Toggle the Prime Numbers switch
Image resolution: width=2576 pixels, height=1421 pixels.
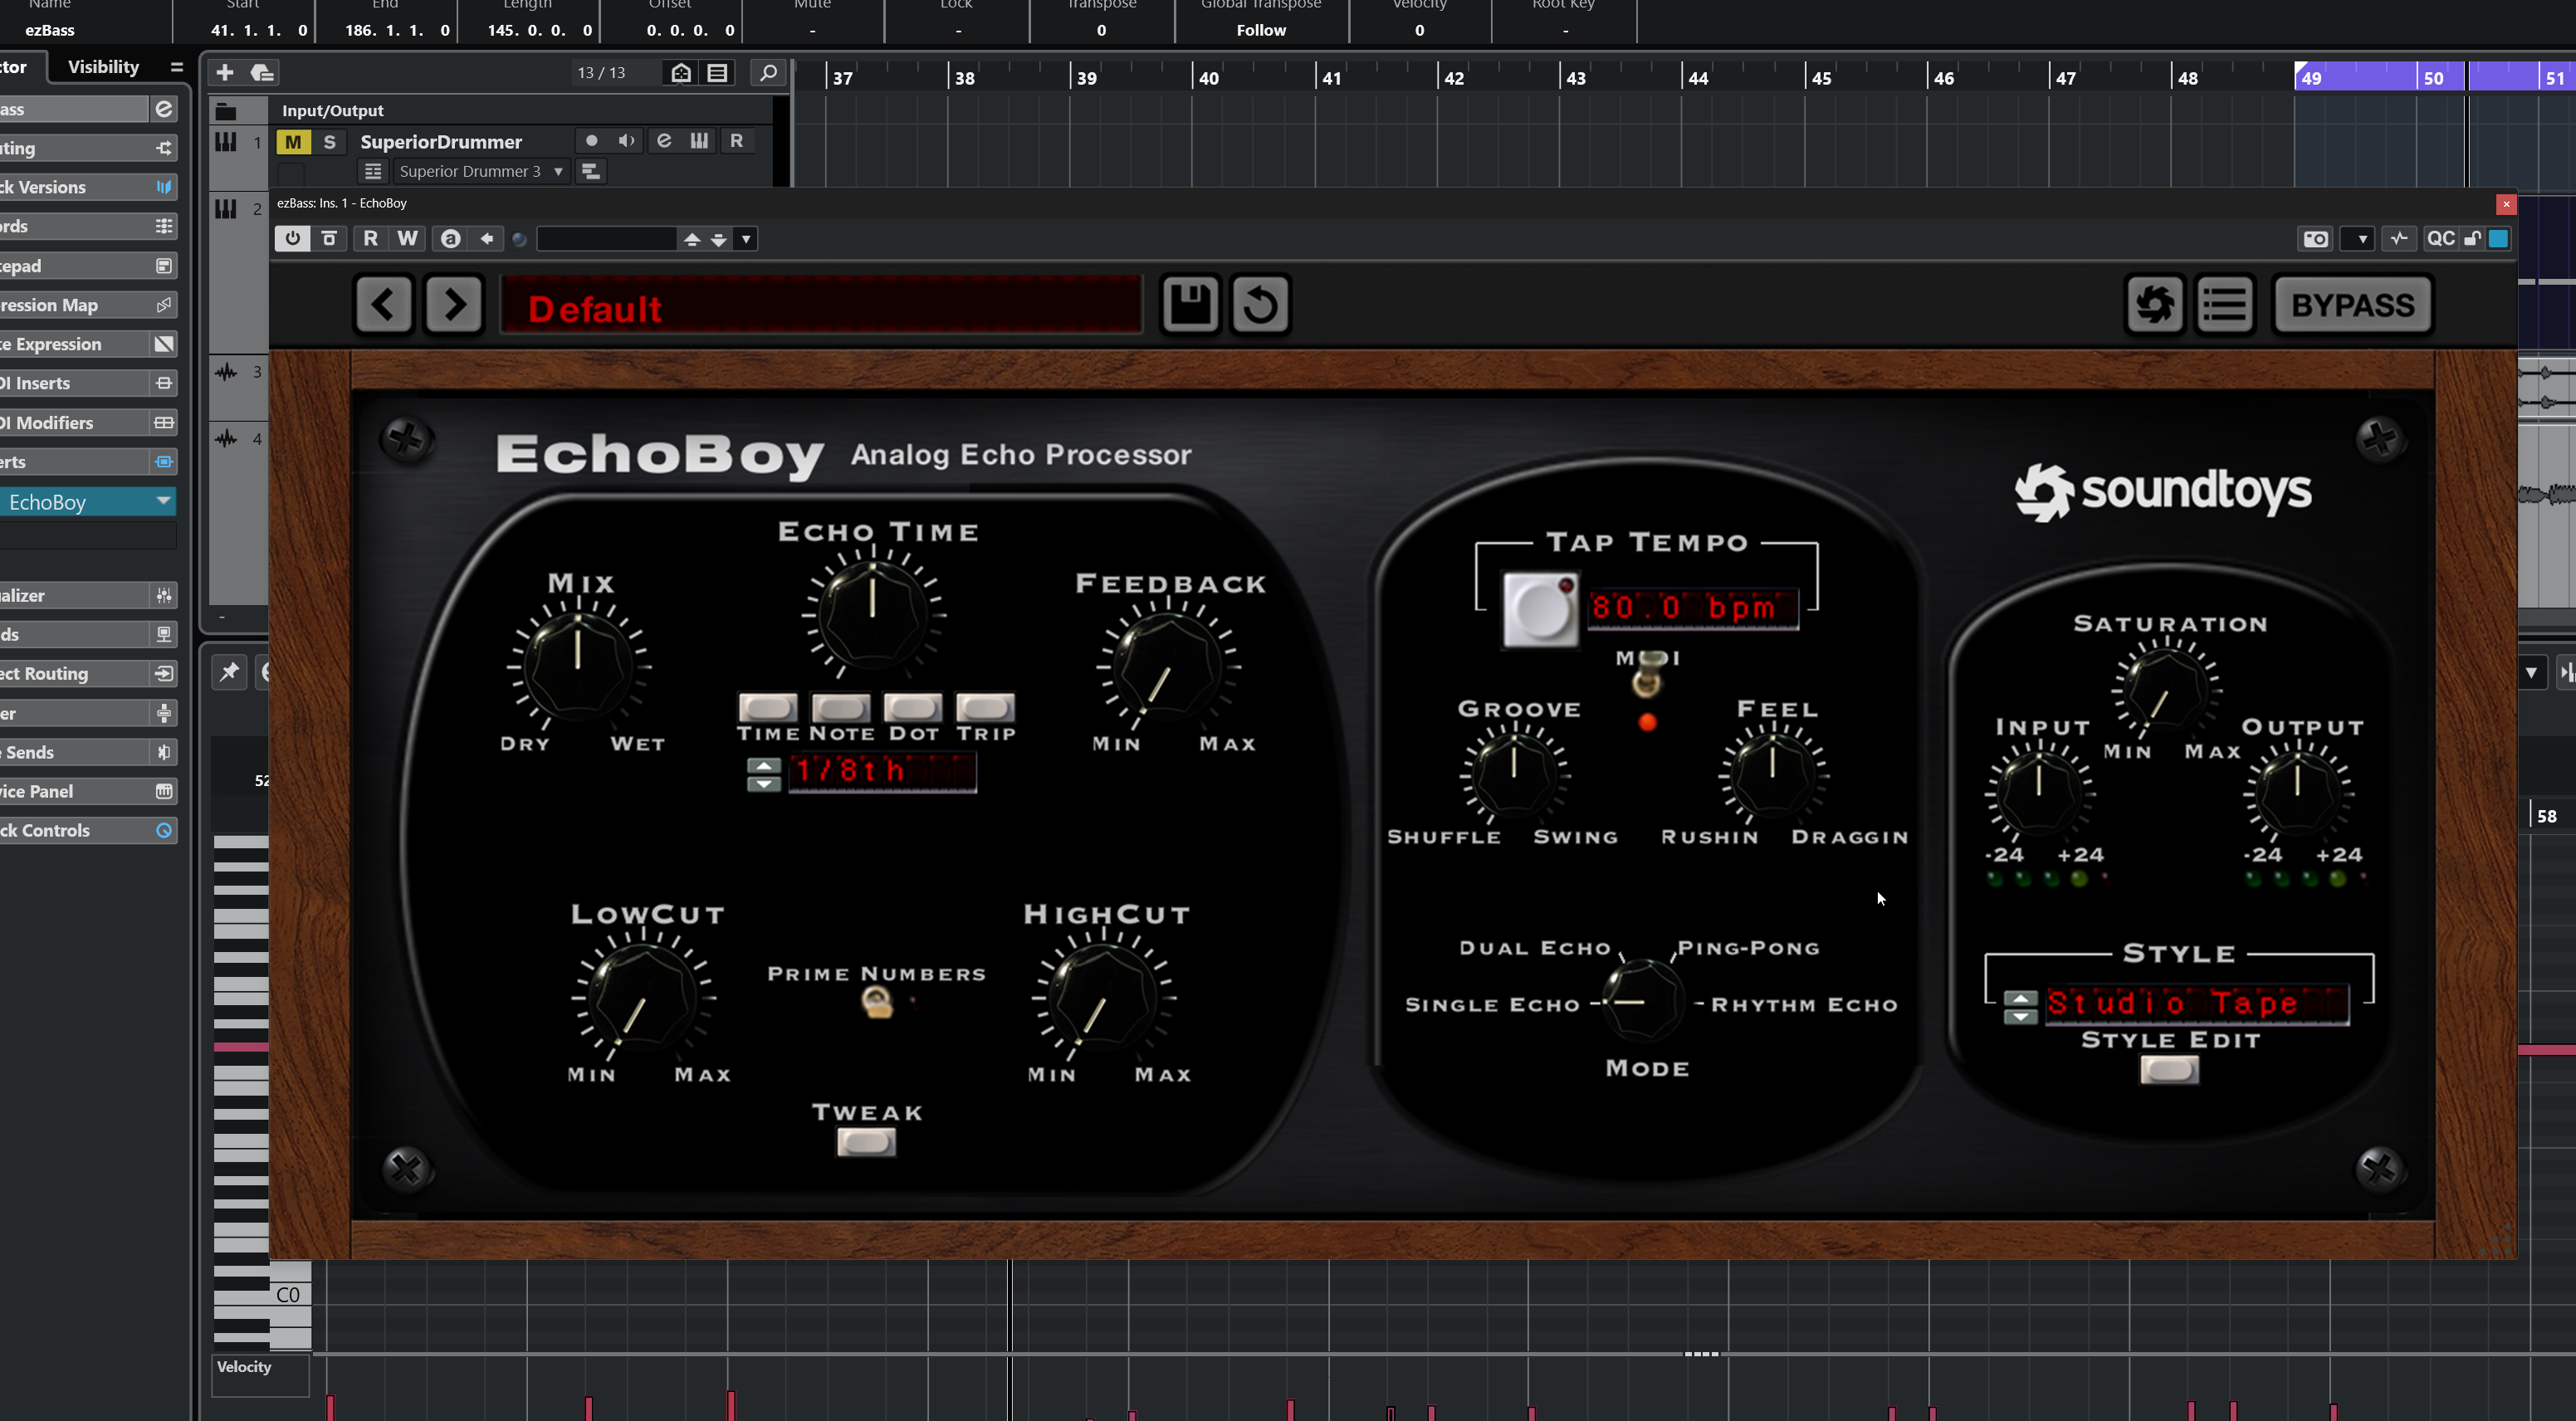click(x=877, y=1001)
